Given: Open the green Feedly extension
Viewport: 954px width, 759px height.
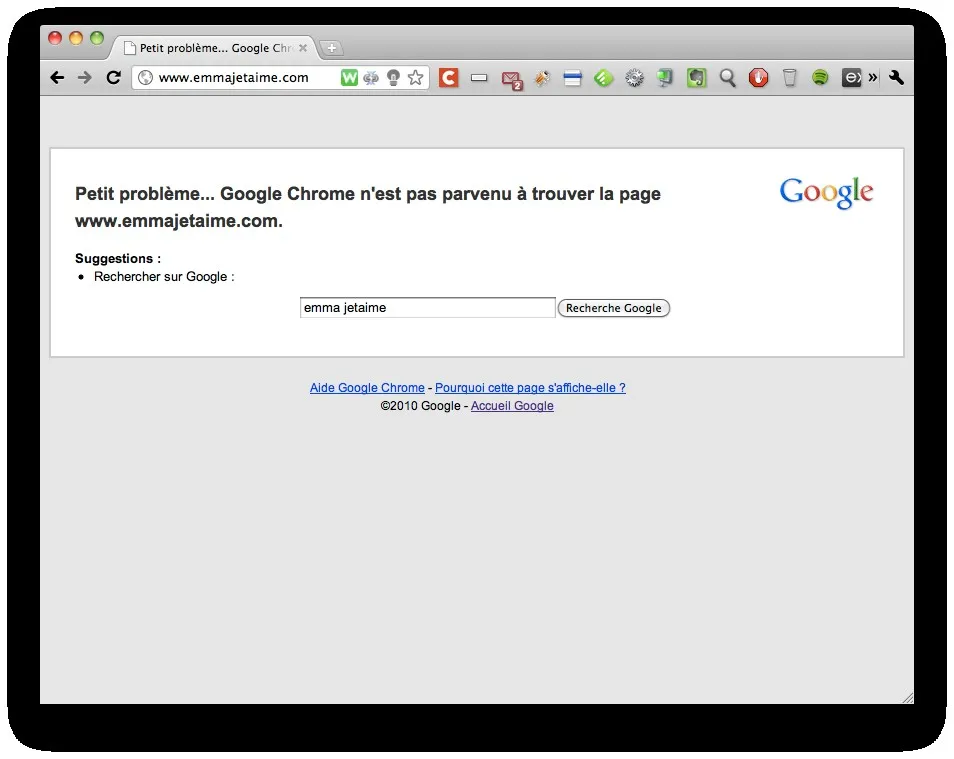Looking at the screenshot, I should tap(604, 78).
